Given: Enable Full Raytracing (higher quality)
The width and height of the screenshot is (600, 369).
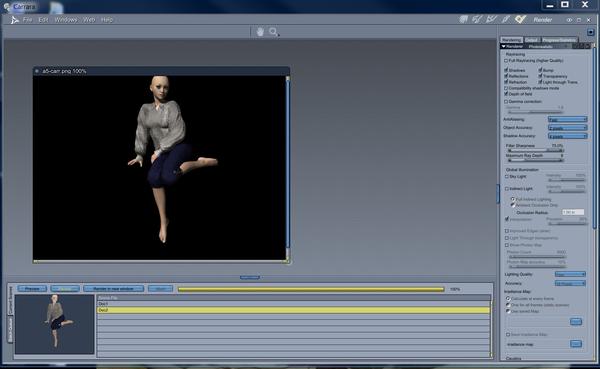Looking at the screenshot, I should pyautogui.click(x=506, y=60).
